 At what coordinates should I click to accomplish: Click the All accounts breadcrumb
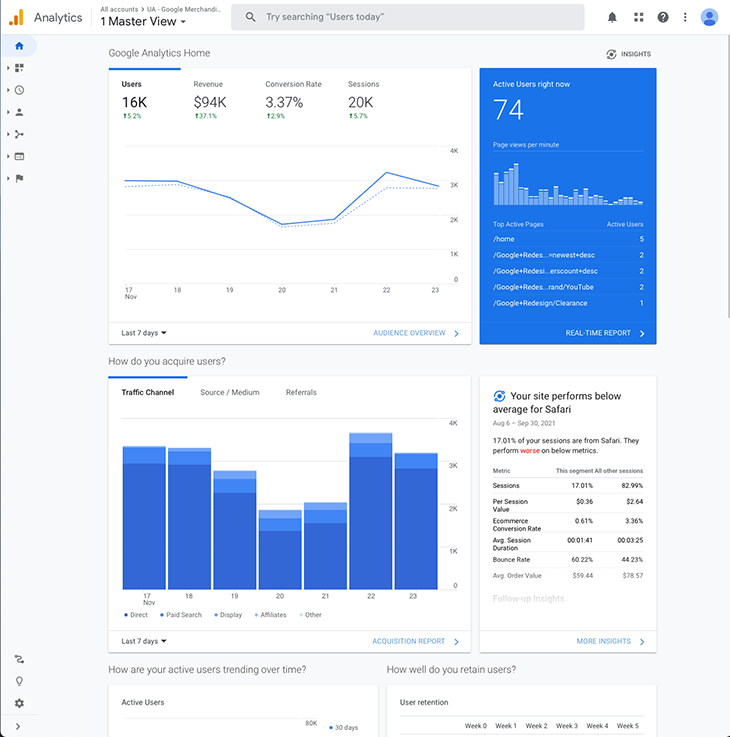[x=119, y=9]
